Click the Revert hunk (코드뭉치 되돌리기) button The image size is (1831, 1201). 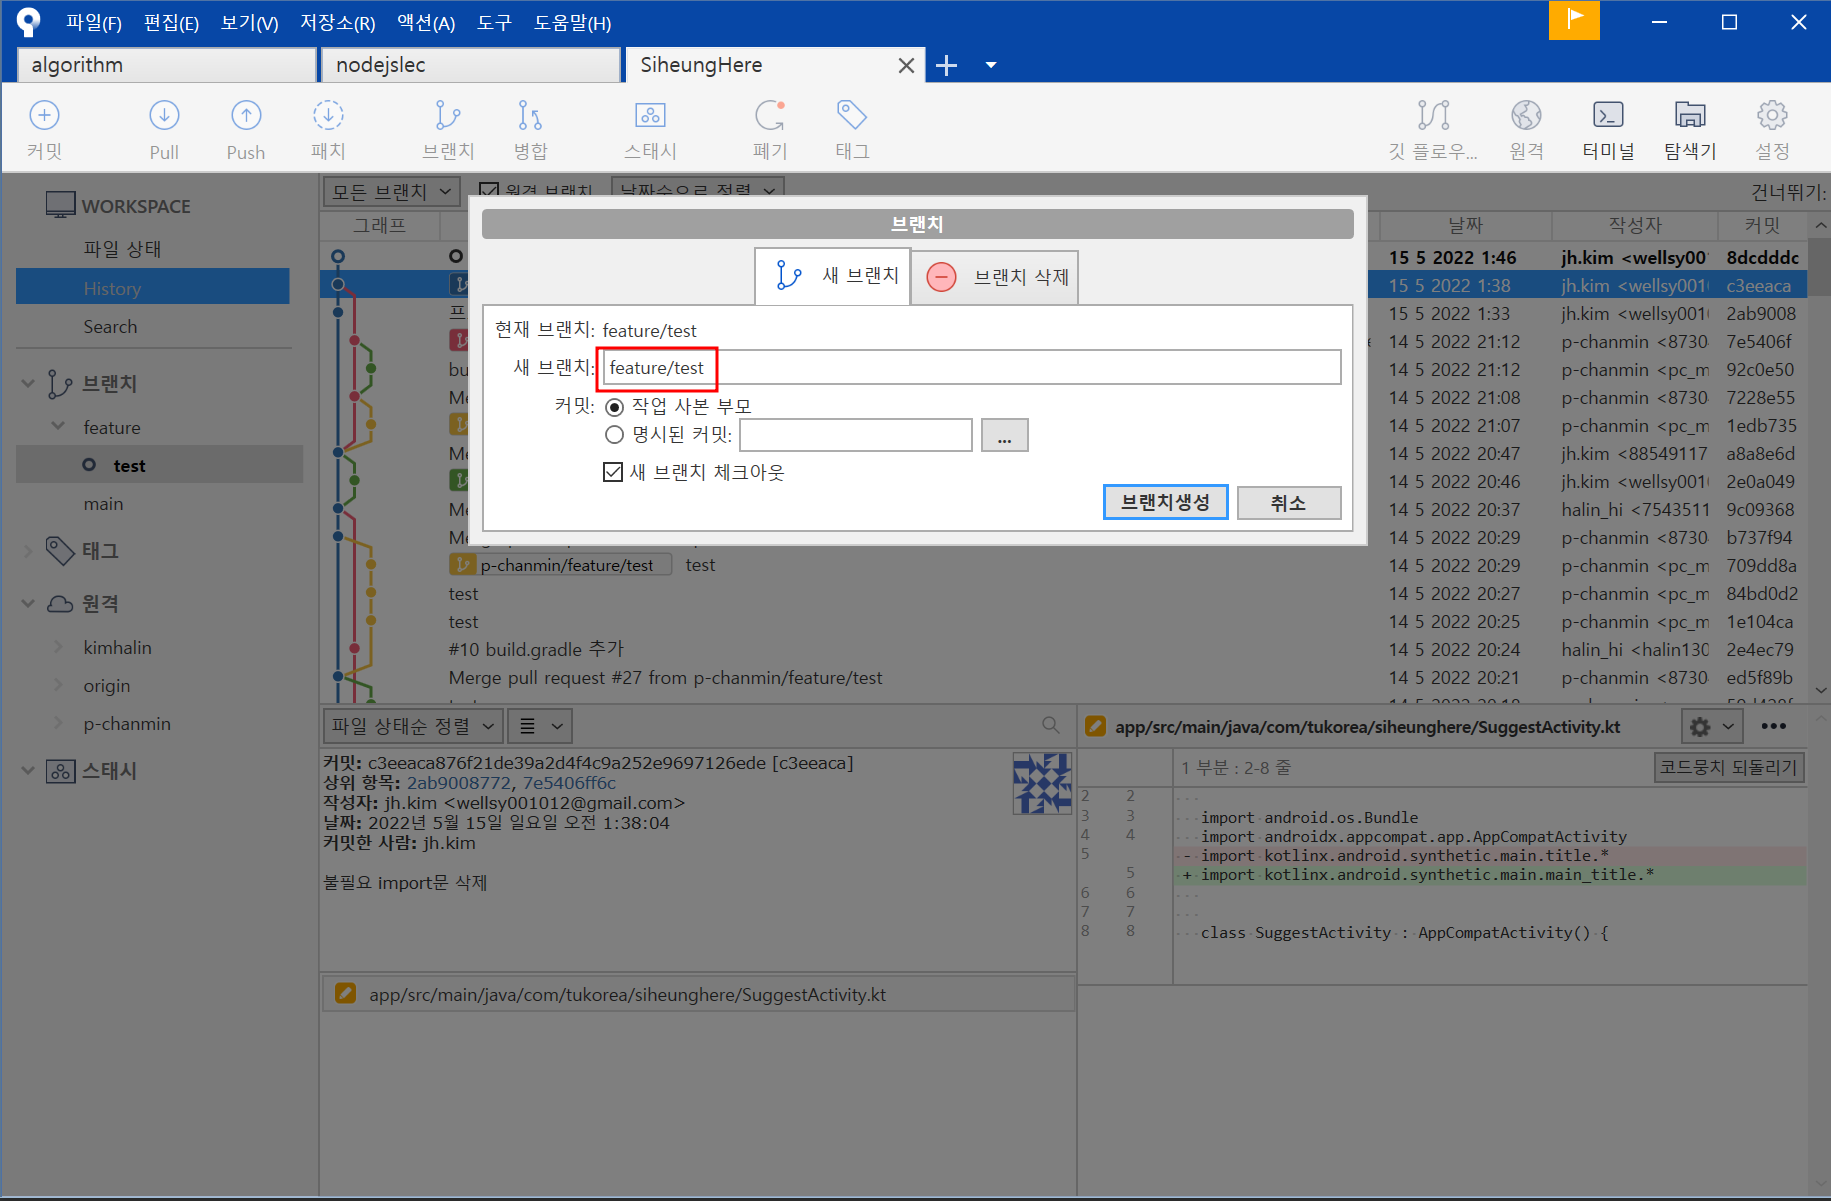pyautogui.click(x=1729, y=768)
